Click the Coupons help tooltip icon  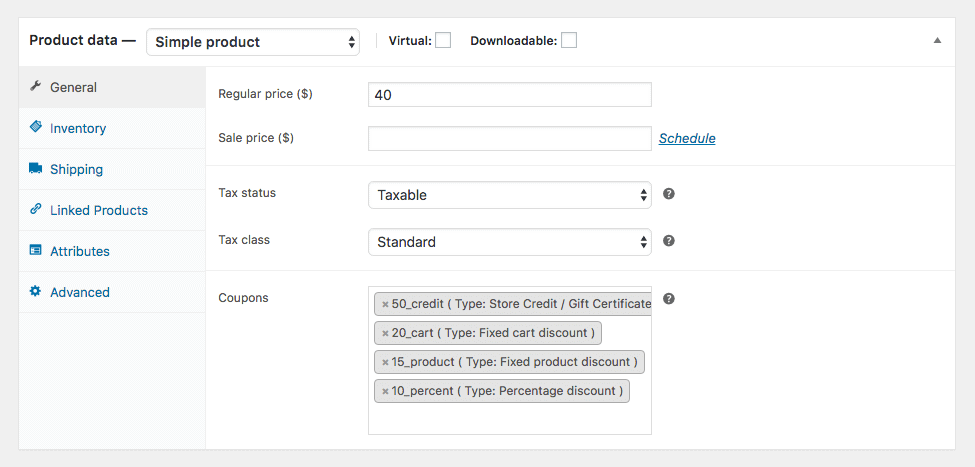tap(669, 299)
